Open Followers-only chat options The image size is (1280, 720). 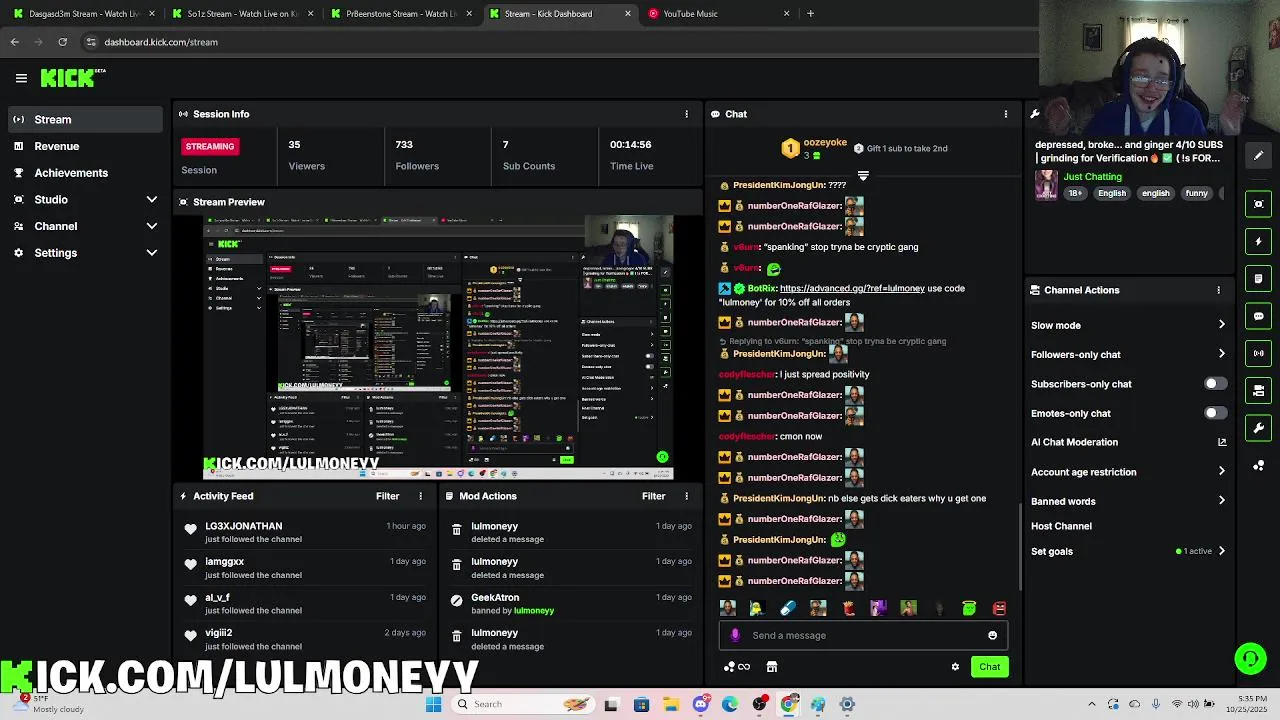(1128, 354)
